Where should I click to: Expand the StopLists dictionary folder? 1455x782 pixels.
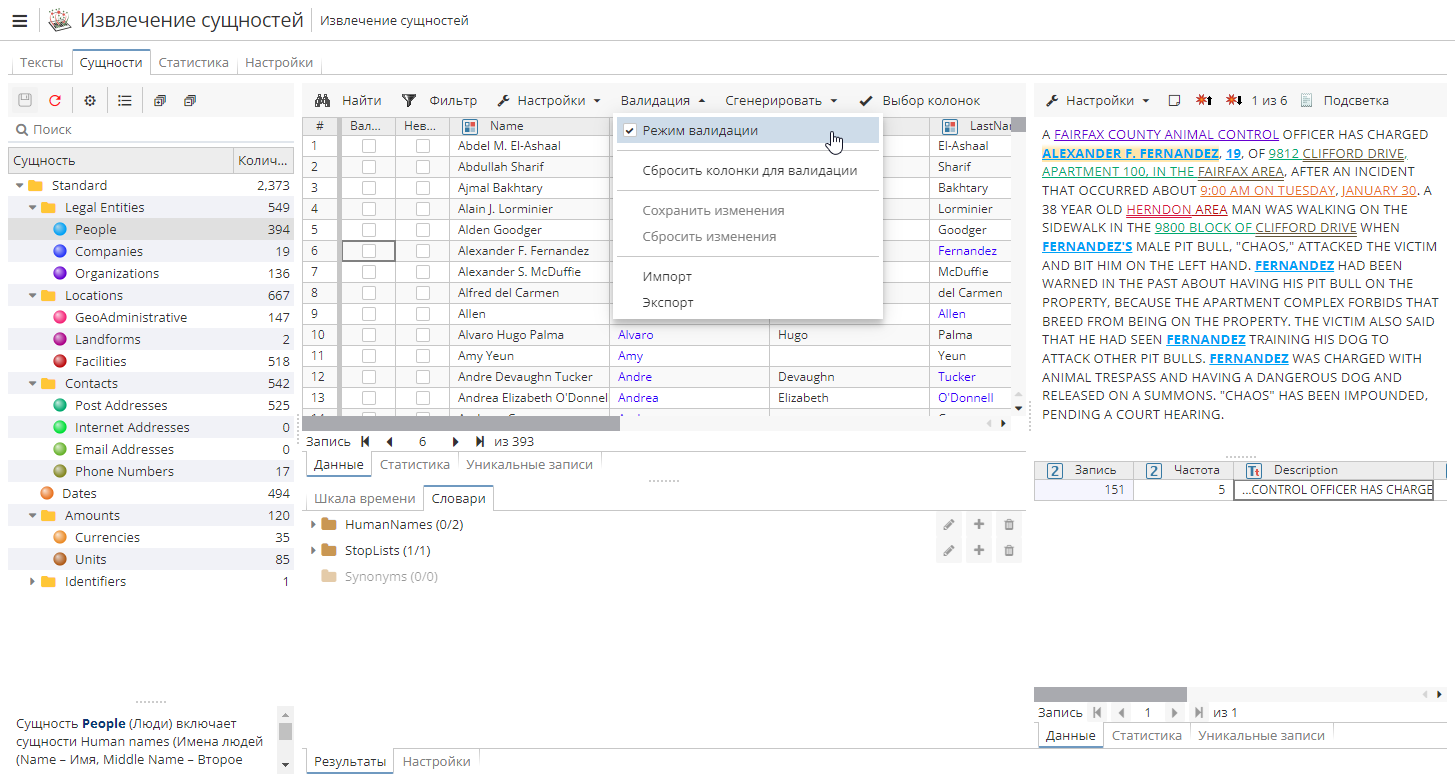click(x=313, y=551)
